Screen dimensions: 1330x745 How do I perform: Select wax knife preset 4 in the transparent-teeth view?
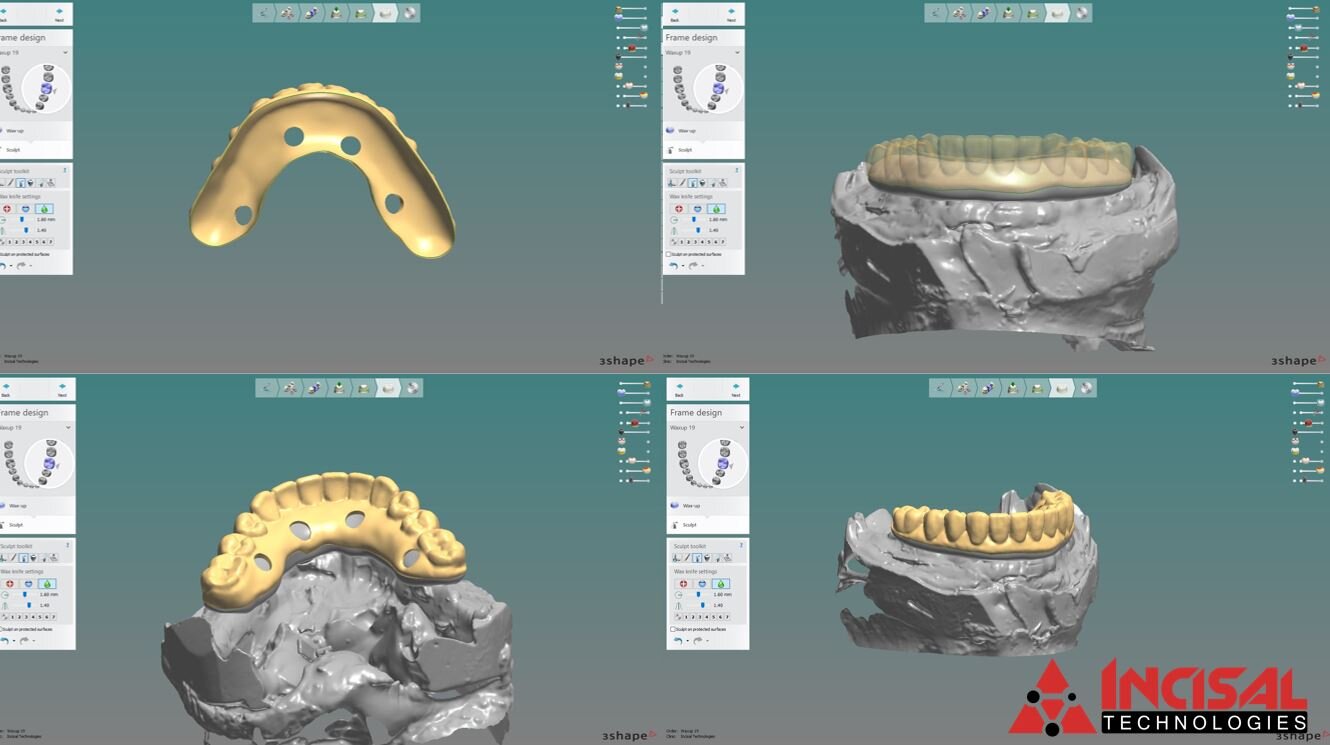point(702,242)
